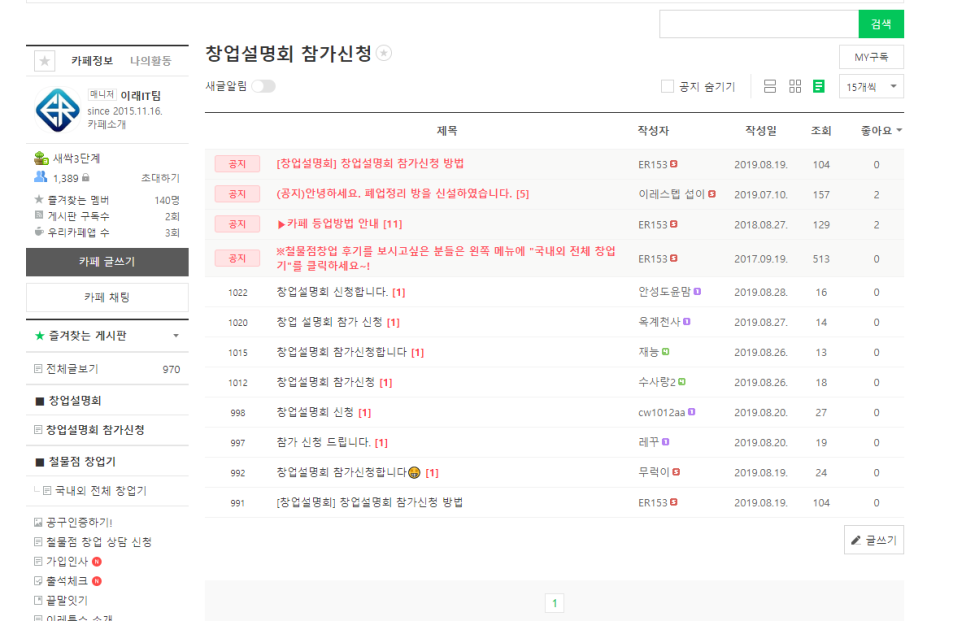Open the 출석체크 board
Image resolution: width=966 pixels, height=621 pixels.
tap(67, 581)
